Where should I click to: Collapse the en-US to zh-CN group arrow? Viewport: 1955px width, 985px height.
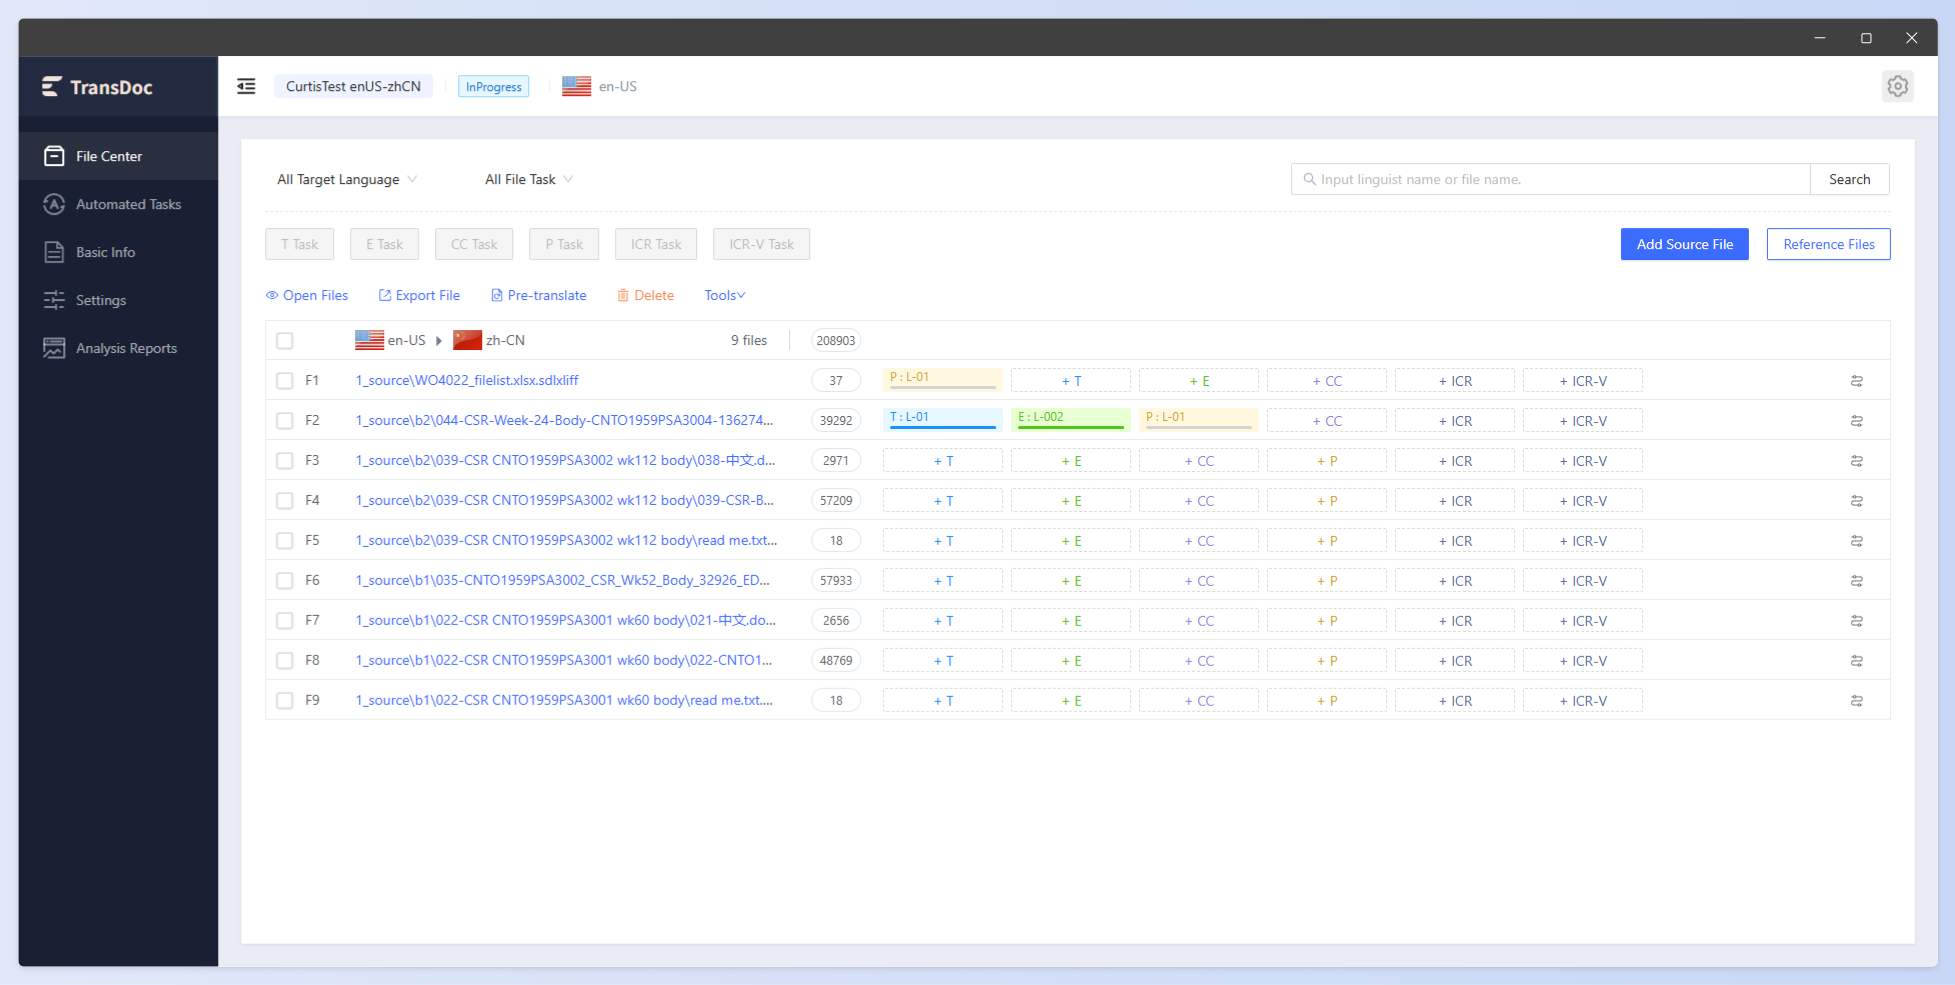(x=439, y=341)
